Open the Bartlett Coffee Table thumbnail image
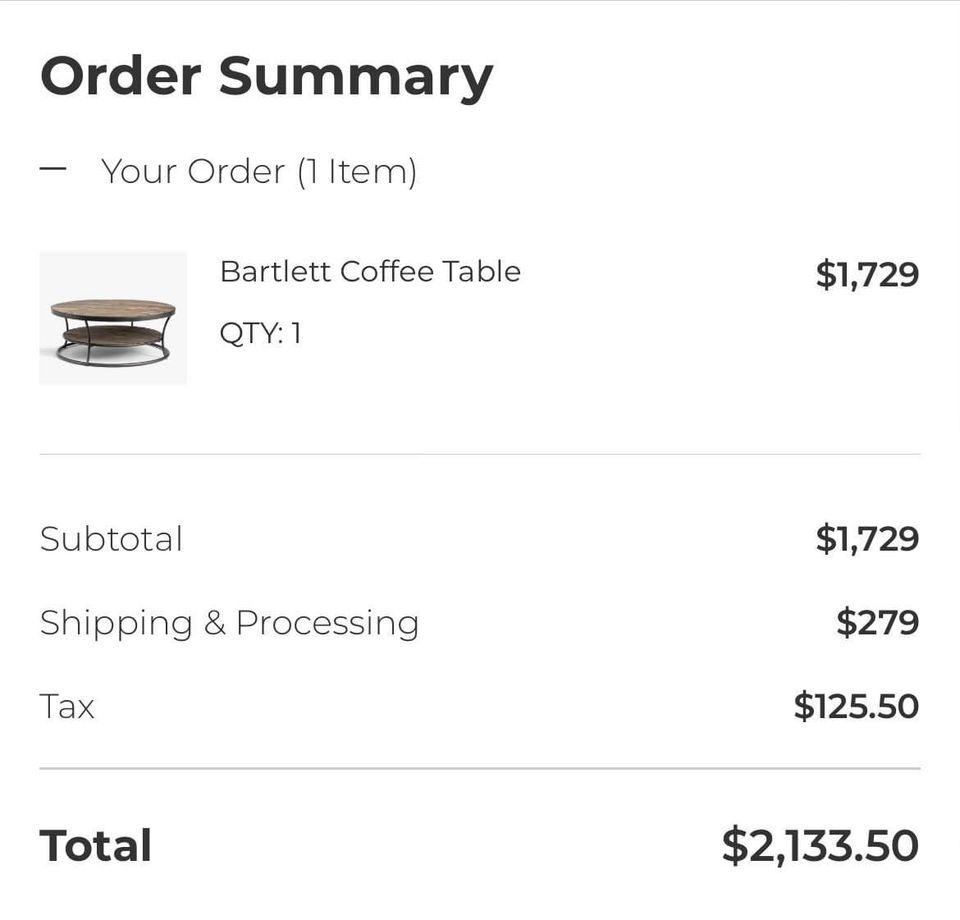Screen dimensions: 960x920 click(113, 318)
